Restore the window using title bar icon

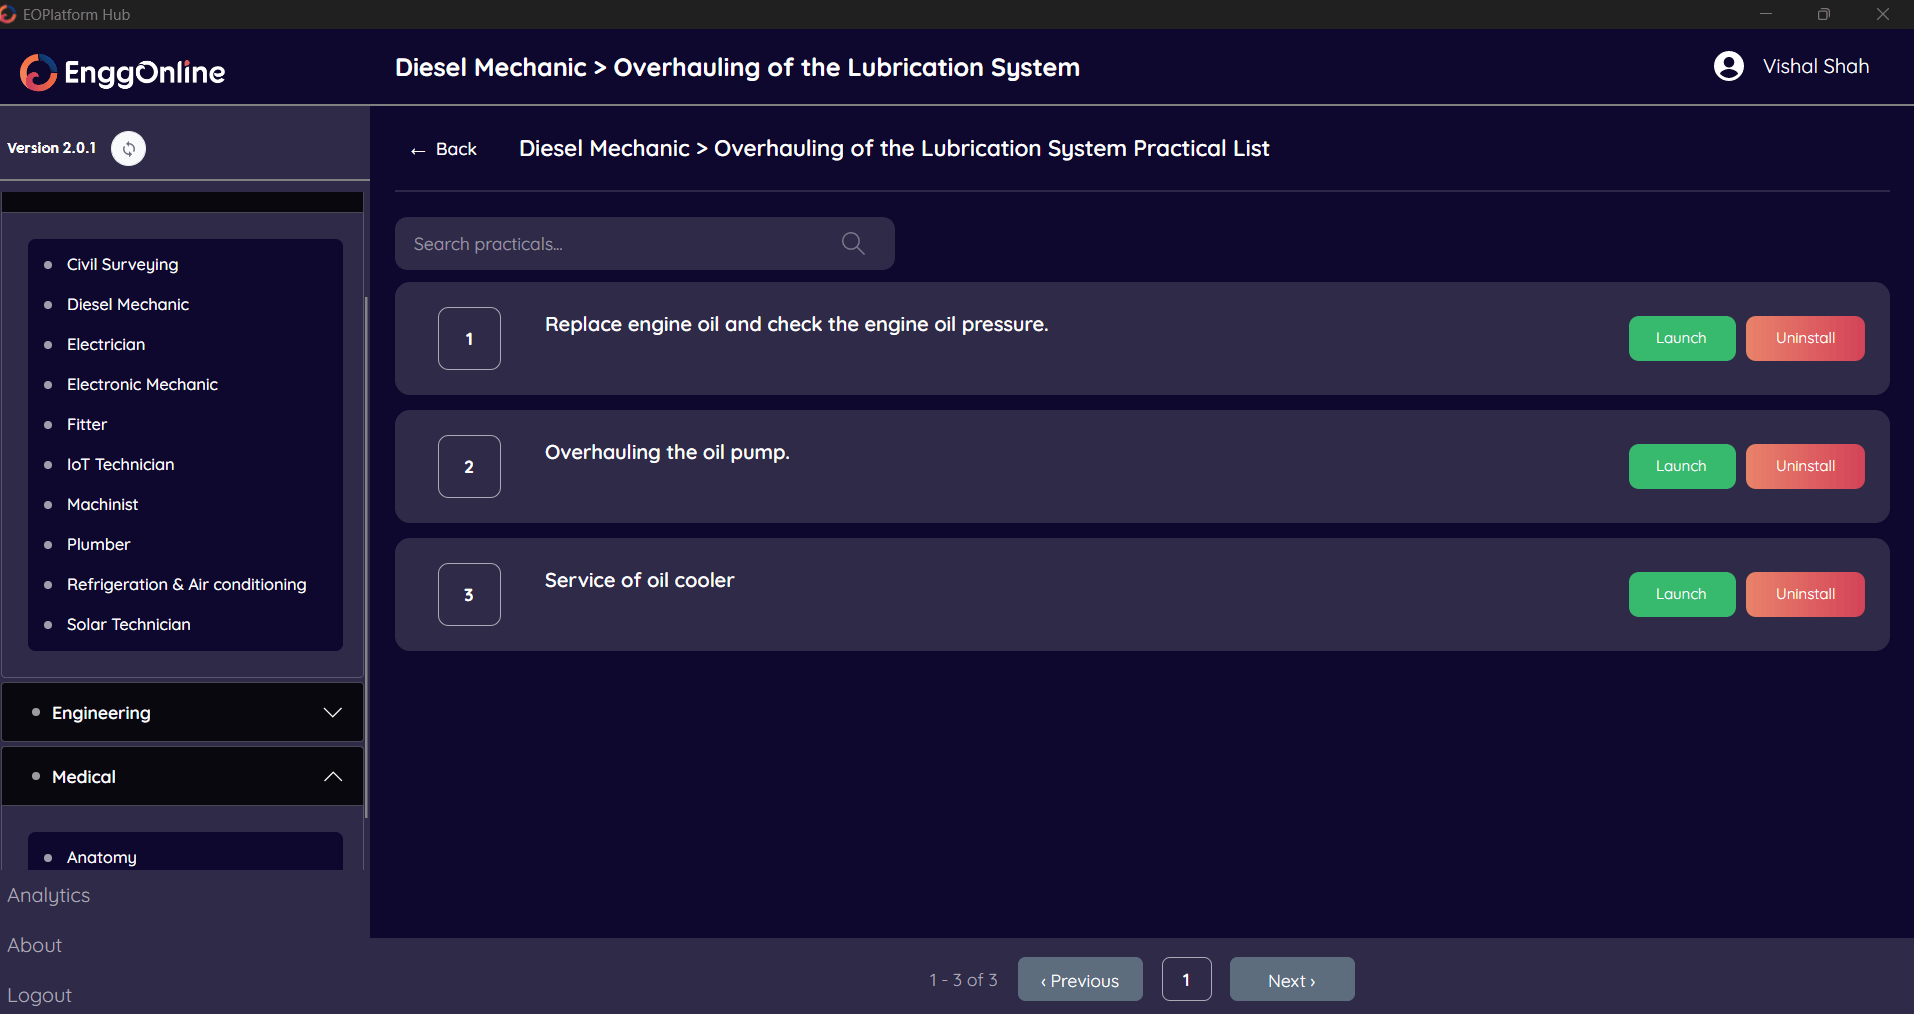pyautogui.click(x=1823, y=14)
